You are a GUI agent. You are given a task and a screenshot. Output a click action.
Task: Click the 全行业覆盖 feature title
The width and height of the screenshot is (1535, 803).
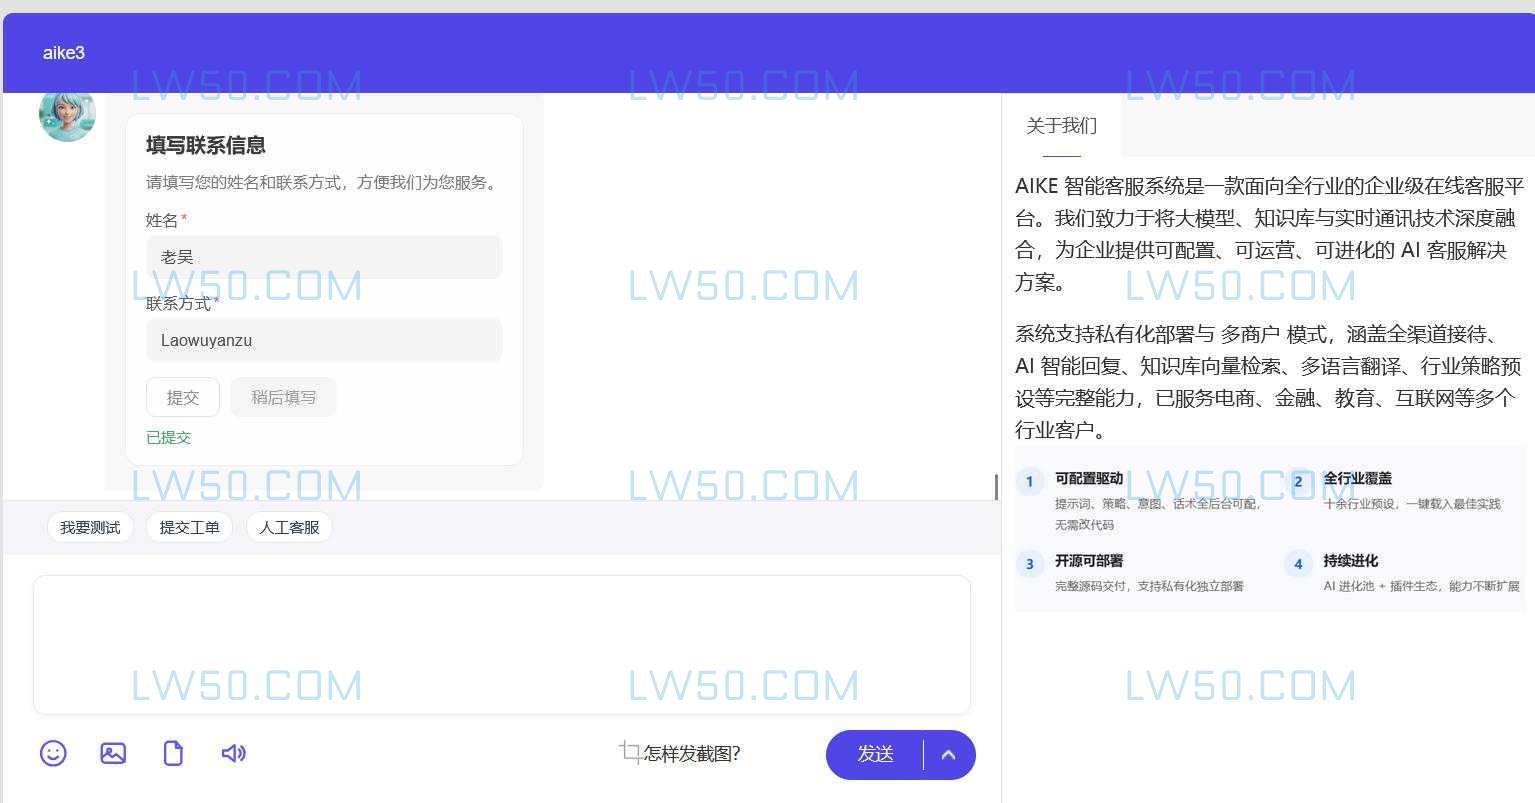click(1358, 478)
